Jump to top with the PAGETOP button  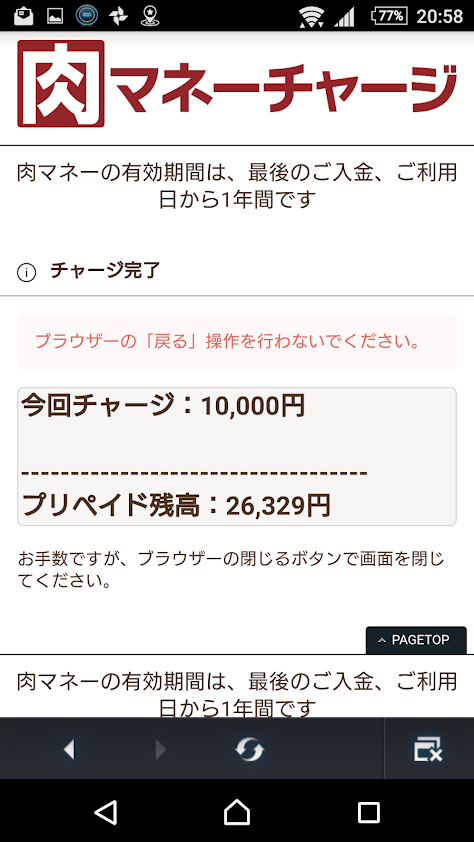tap(416, 640)
